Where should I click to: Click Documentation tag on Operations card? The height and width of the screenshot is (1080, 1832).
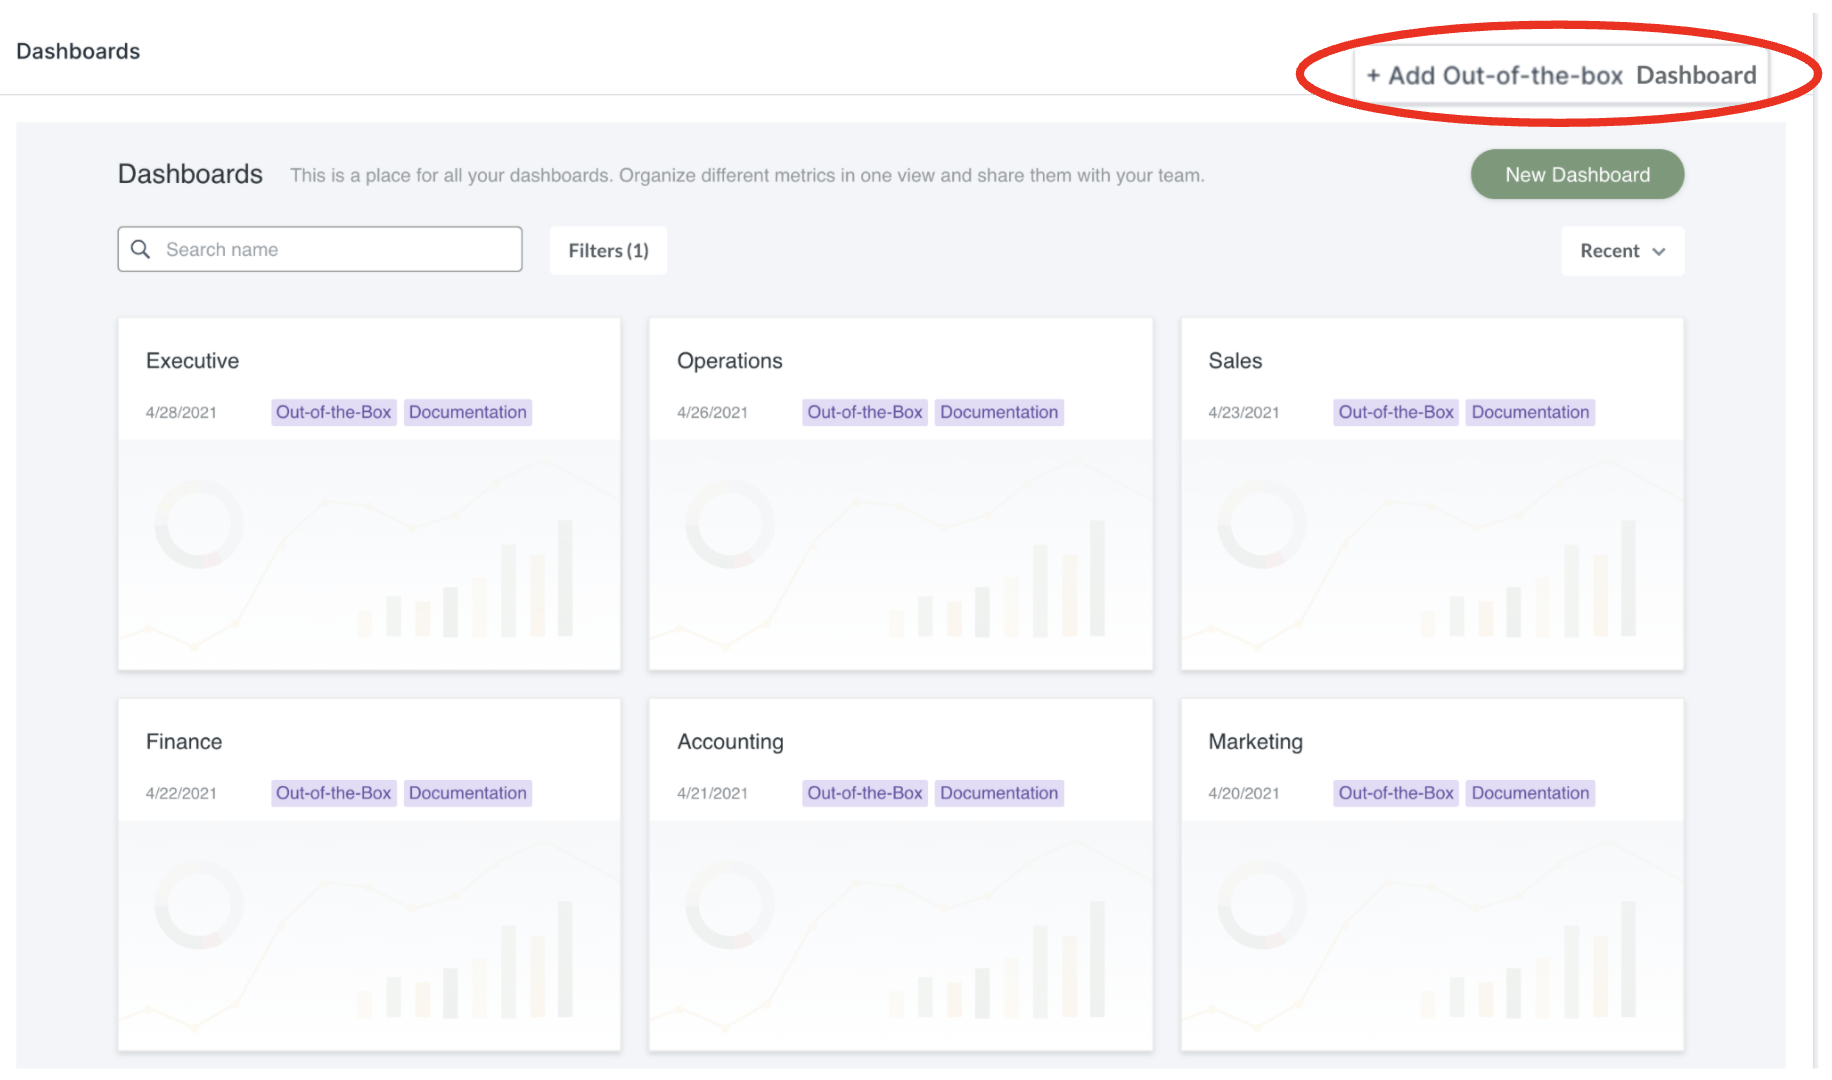pos(998,412)
